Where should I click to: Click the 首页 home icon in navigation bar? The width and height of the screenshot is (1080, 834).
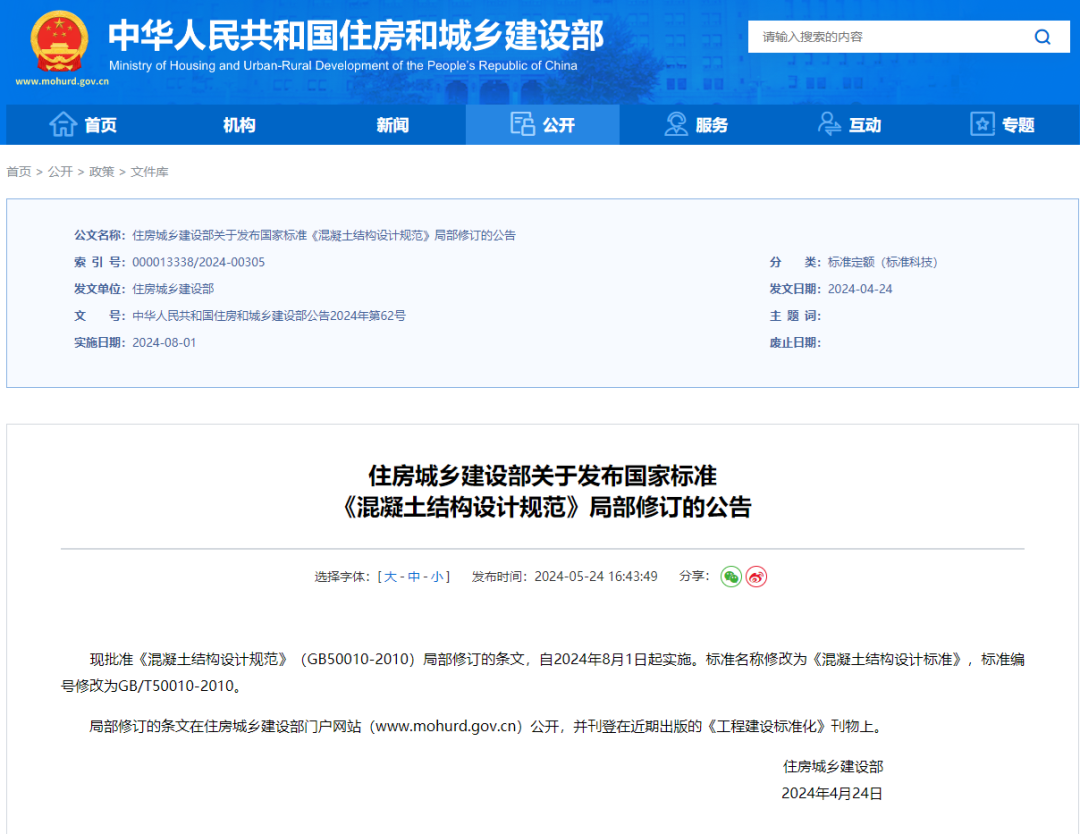click(x=63, y=124)
